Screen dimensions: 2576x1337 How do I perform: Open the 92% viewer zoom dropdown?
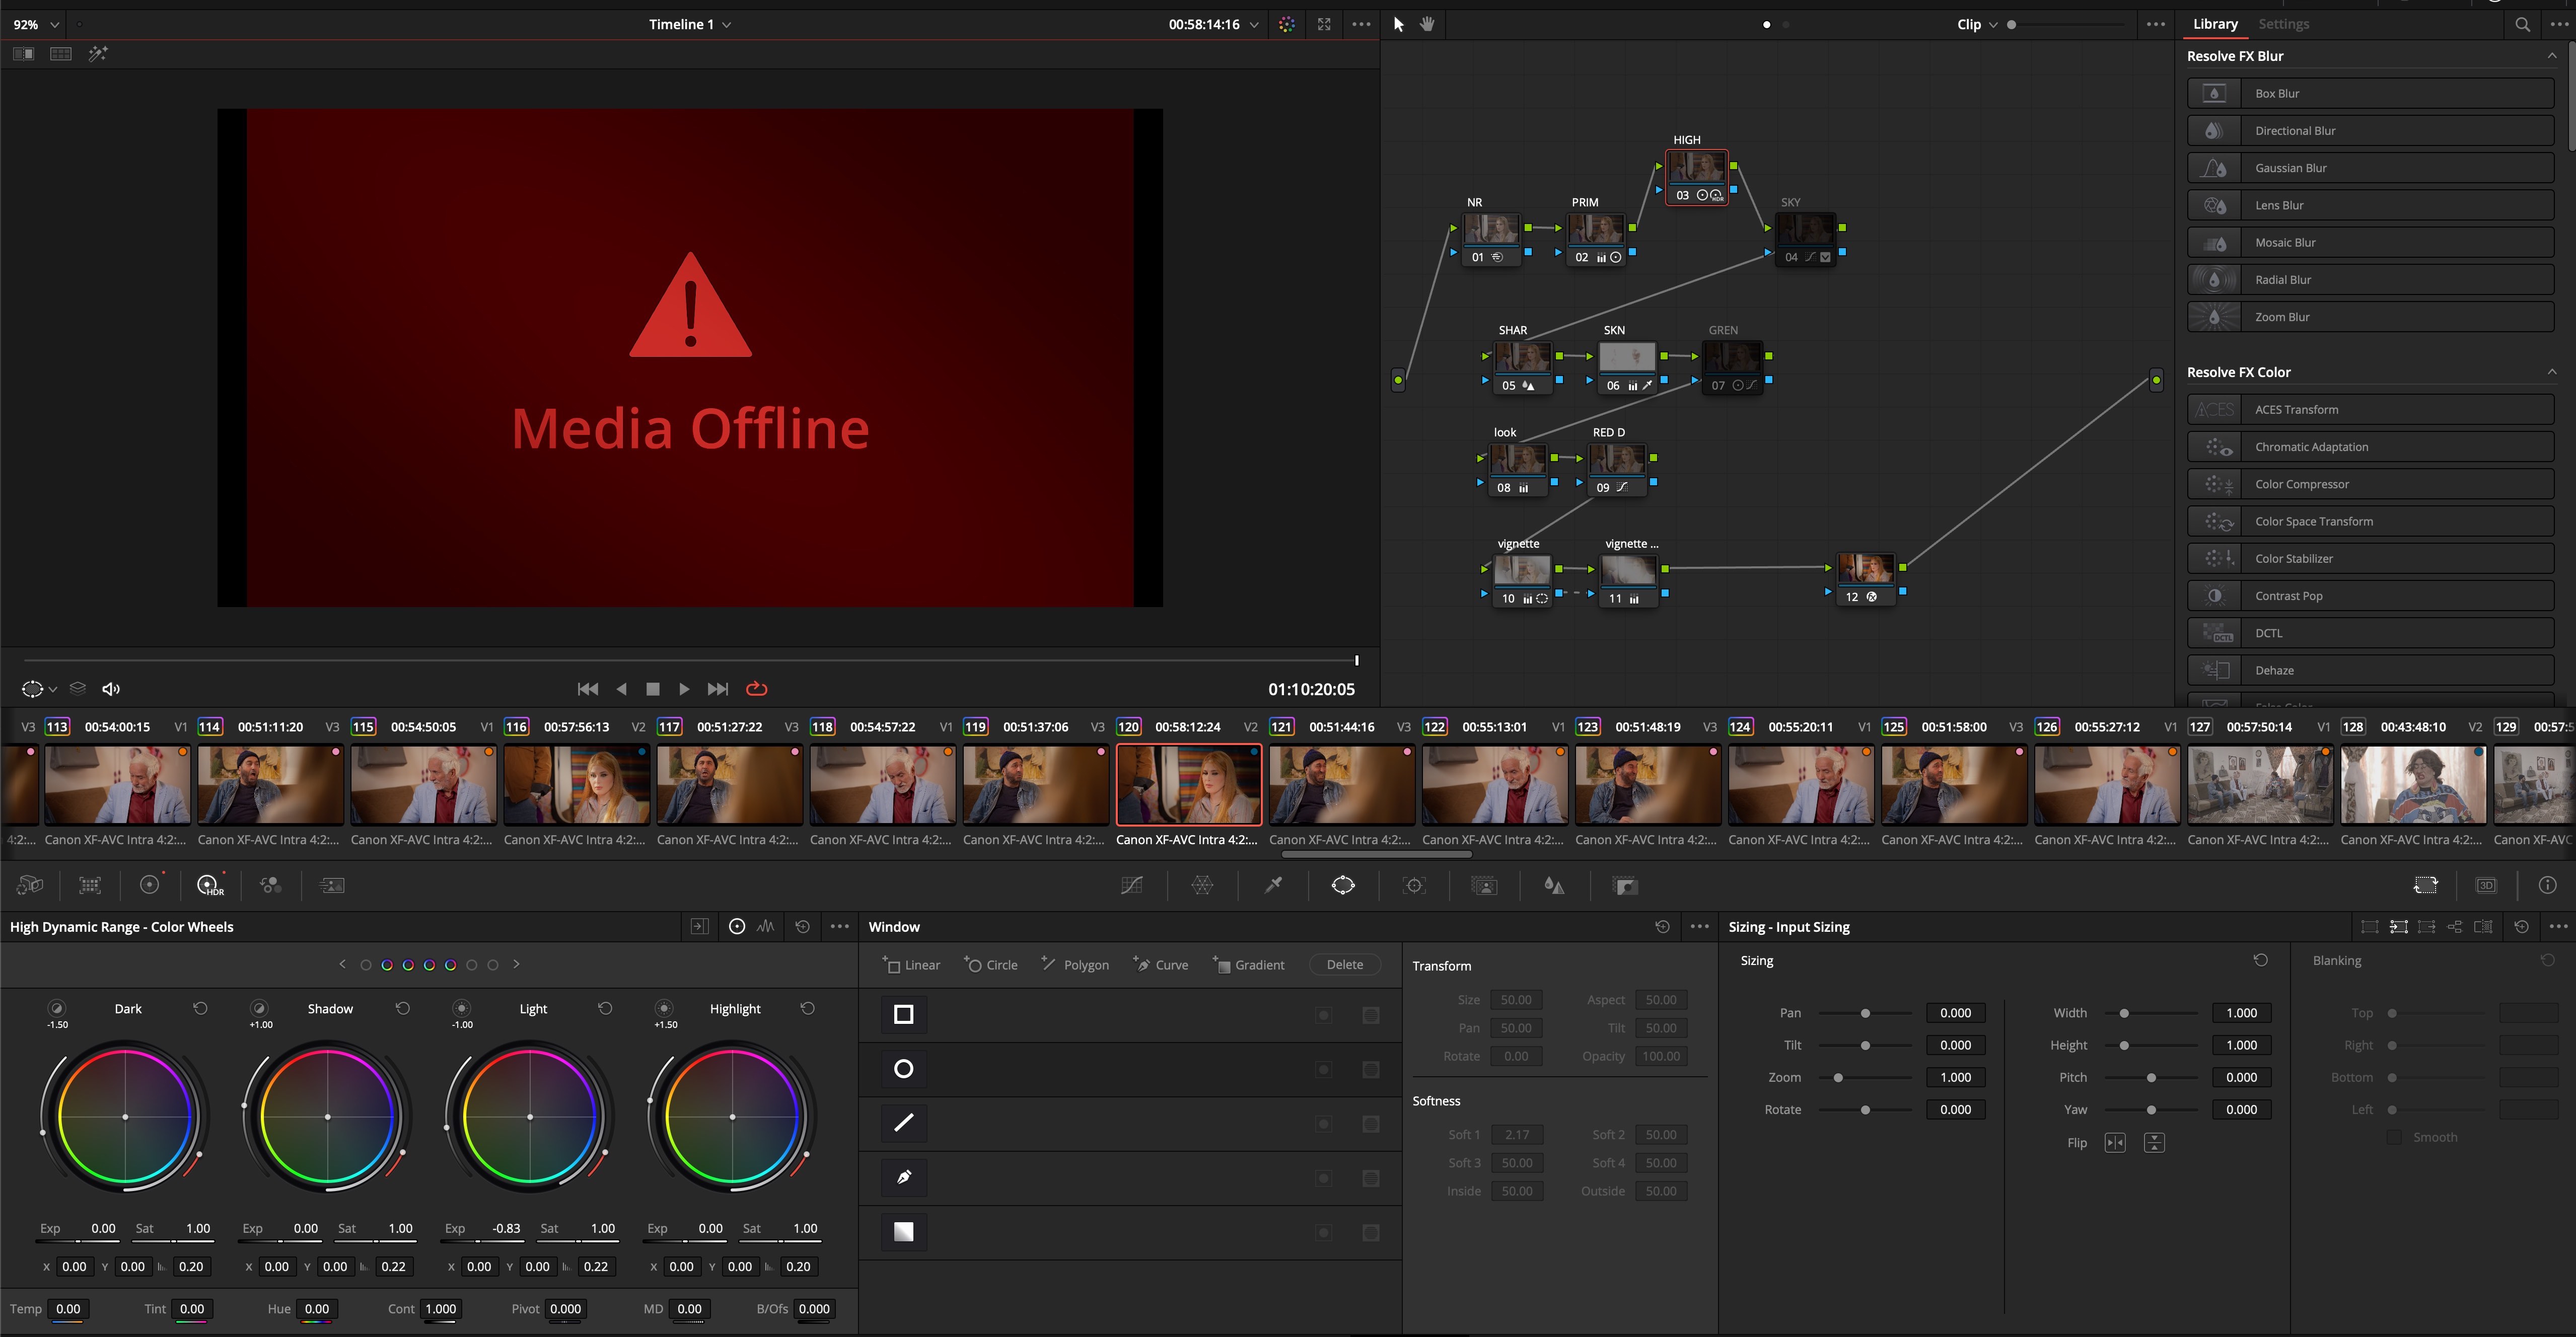point(36,24)
